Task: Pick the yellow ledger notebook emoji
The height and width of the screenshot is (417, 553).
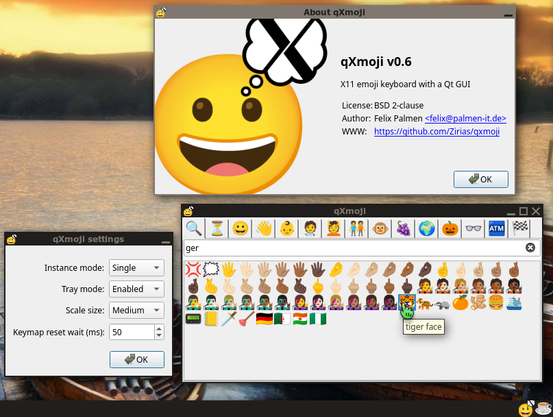Action: tap(211, 319)
